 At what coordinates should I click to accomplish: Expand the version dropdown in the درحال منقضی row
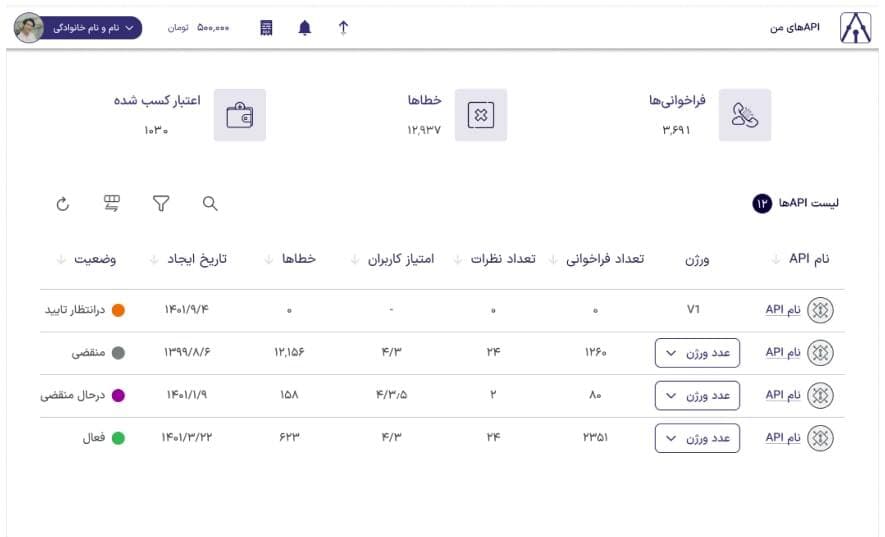coord(697,395)
